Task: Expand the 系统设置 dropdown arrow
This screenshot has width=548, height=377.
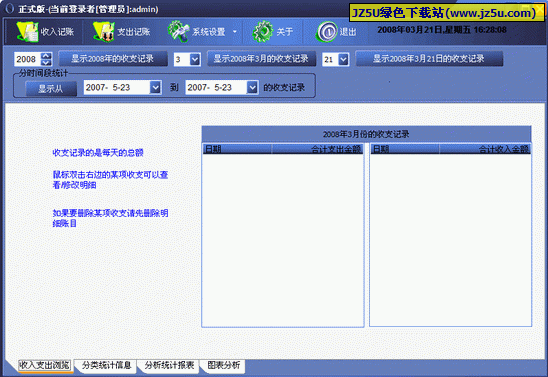Action: pos(235,32)
